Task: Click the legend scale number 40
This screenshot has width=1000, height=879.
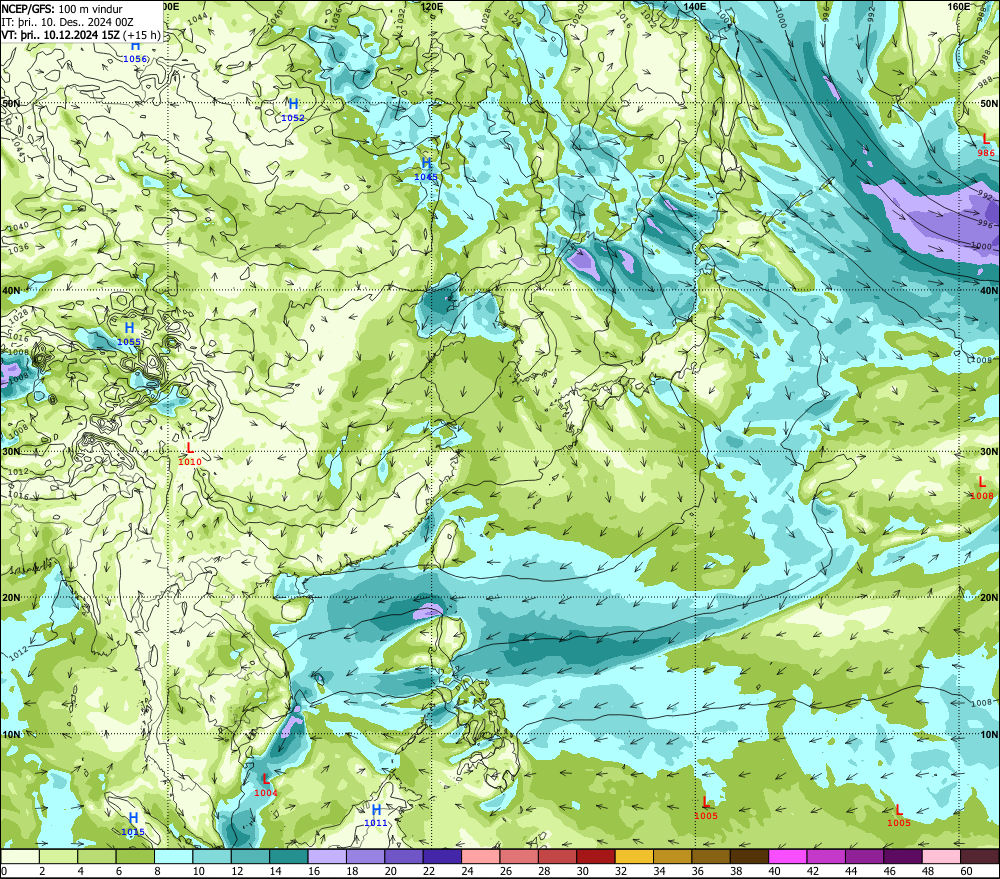Action: (x=774, y=871)
